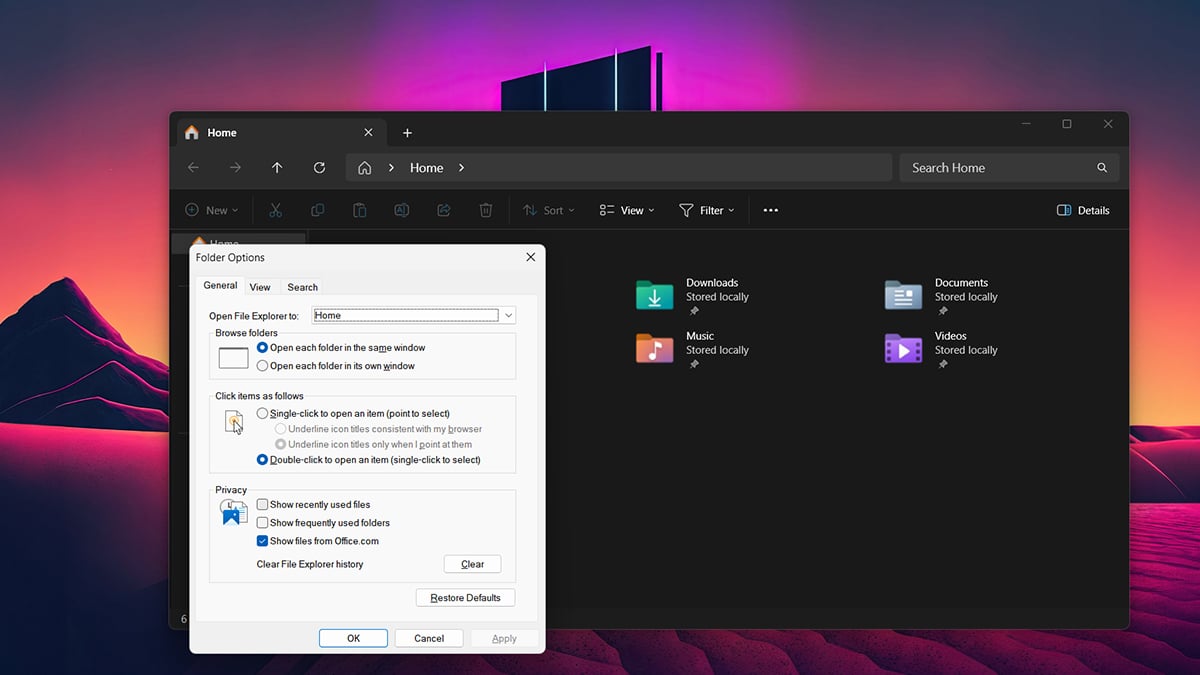Switch to the Search tab
This screenshot has width=1200, height=675.
click(x=303, y=287)
